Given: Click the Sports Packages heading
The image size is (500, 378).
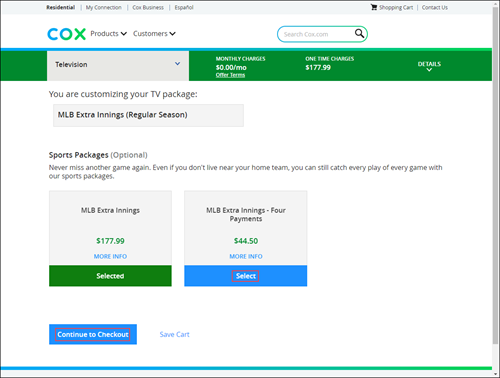Looking at the screenshot, I should point(79,155).
